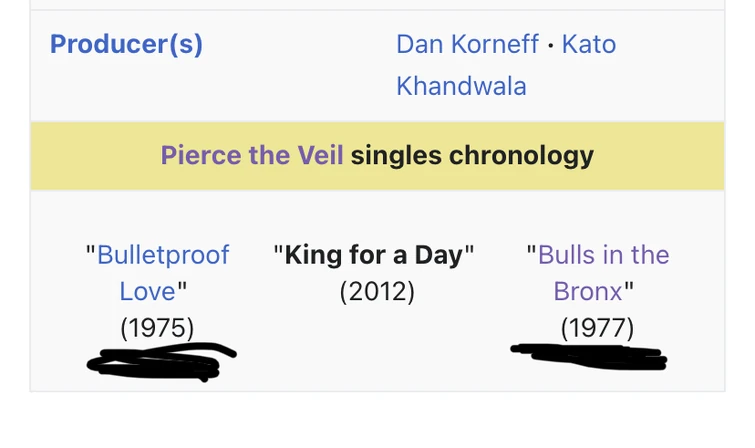This screenshot has width=755, height=448.
Task: Click the 'Khandwala' surname link
Action: 461,86
